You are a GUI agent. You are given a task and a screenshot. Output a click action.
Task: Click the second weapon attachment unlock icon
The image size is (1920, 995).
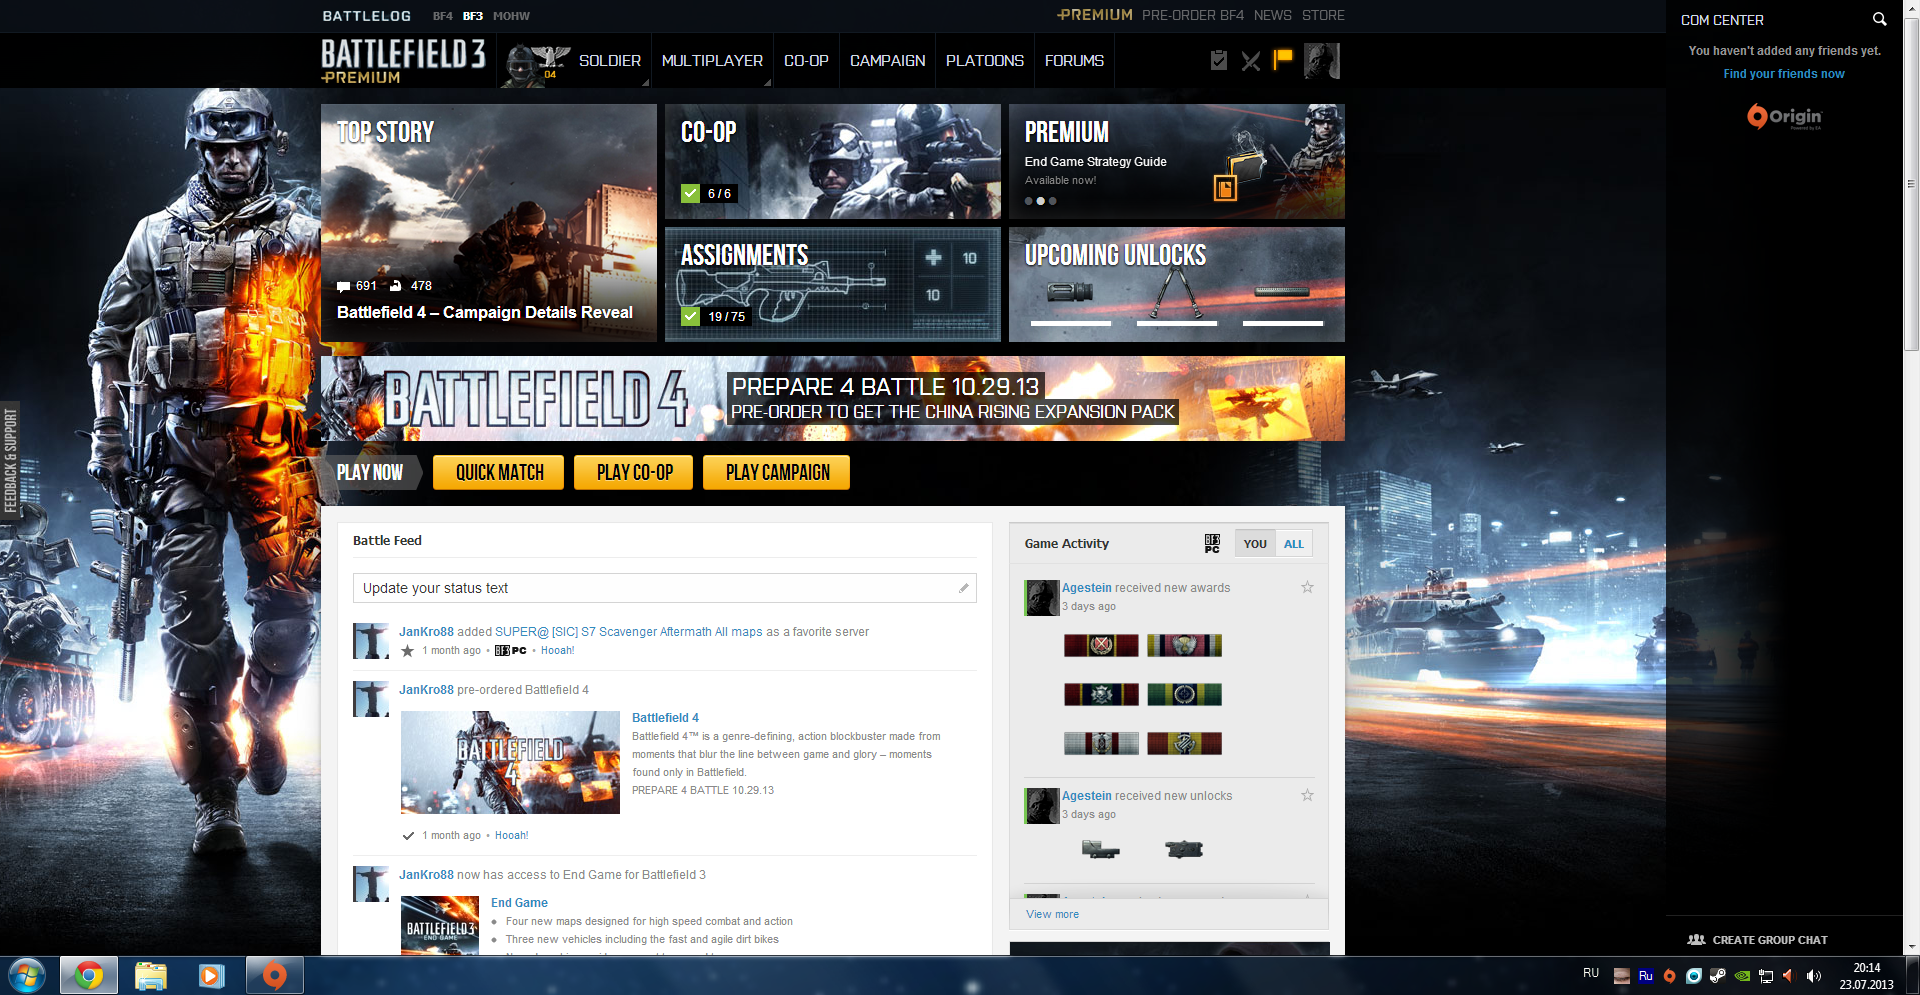(x=1184, y=850)
